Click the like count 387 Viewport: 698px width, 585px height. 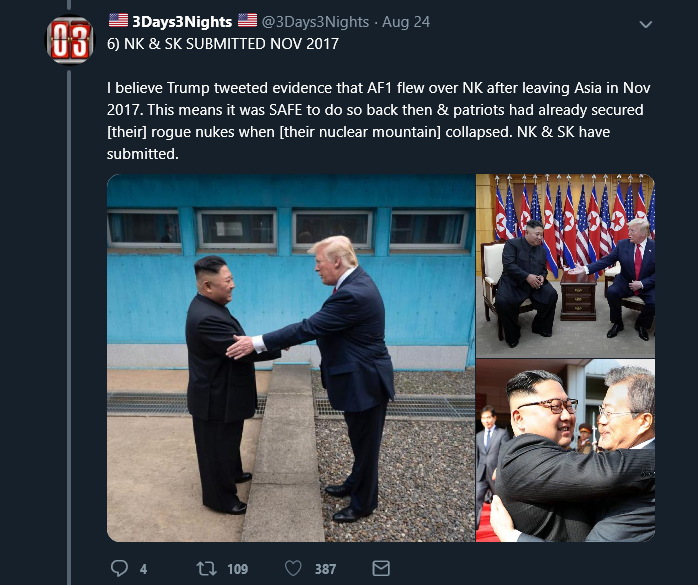[x=325, y=569]
